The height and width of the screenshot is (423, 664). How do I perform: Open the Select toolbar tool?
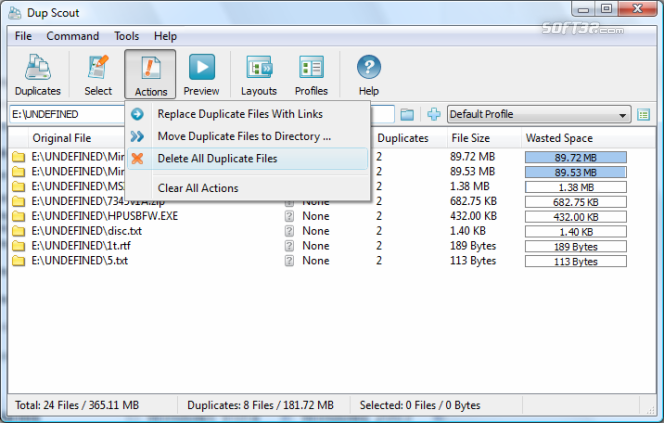(98, 75)
